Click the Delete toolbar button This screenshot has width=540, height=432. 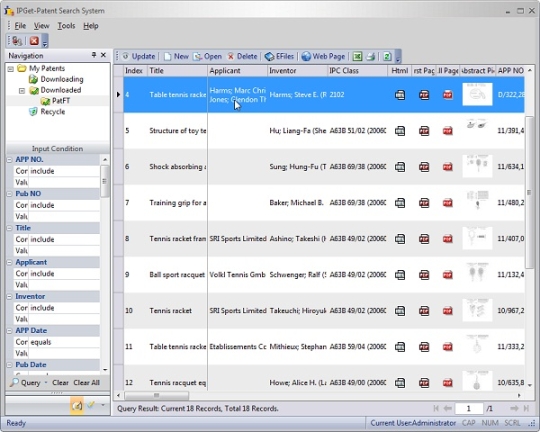242,56
